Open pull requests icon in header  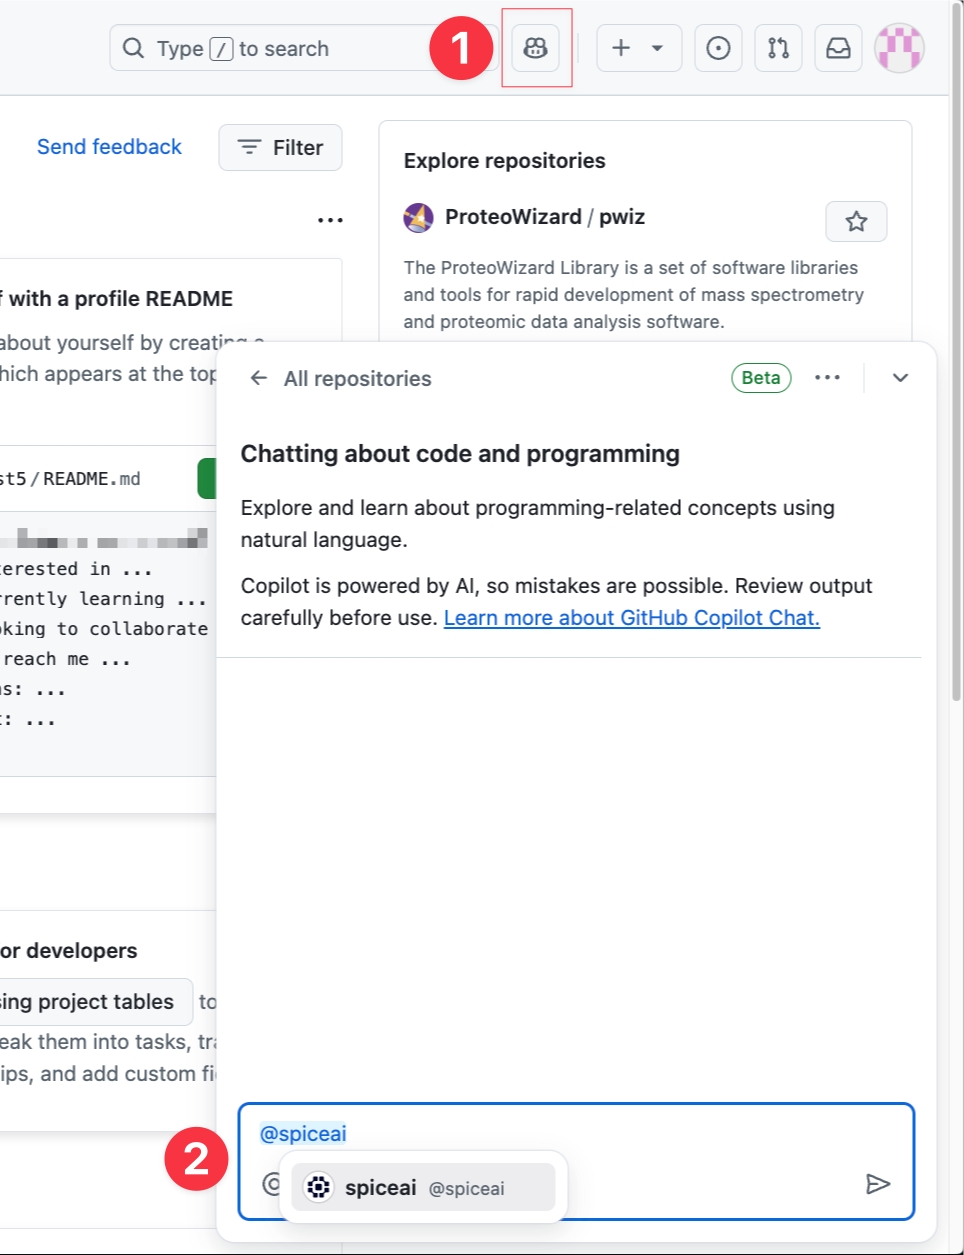[x=778, y=48]
